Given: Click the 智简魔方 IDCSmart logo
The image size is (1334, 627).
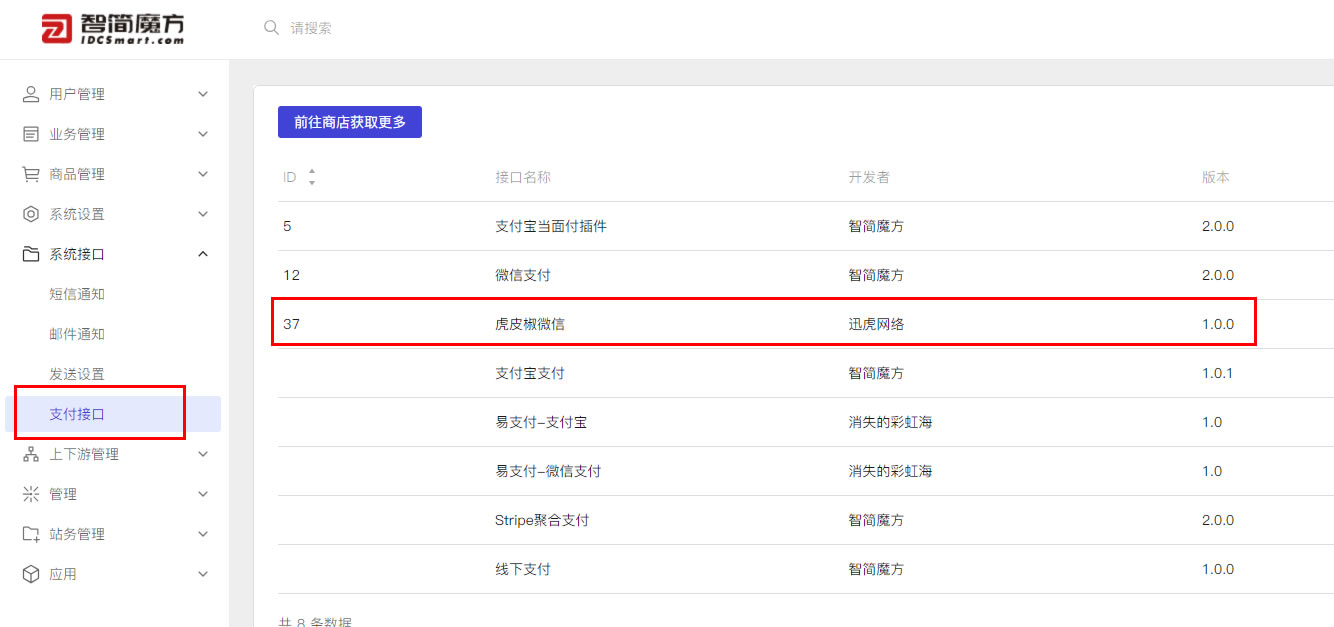Looking at the screenshot, I should [113, 28].
